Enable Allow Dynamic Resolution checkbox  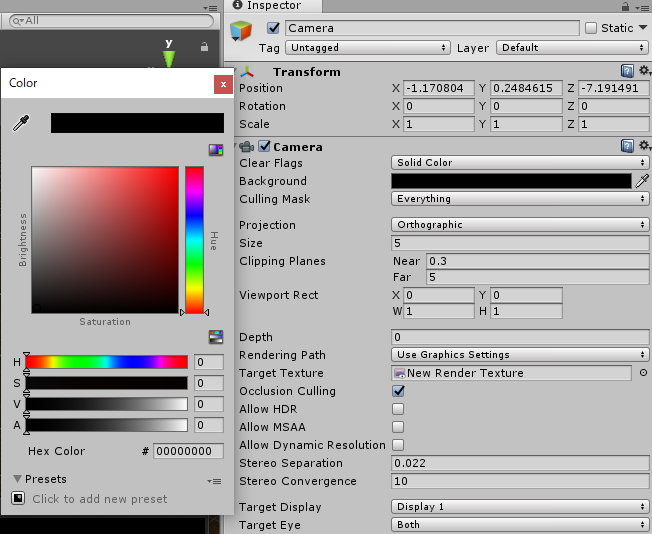click(x=398, y=445)
